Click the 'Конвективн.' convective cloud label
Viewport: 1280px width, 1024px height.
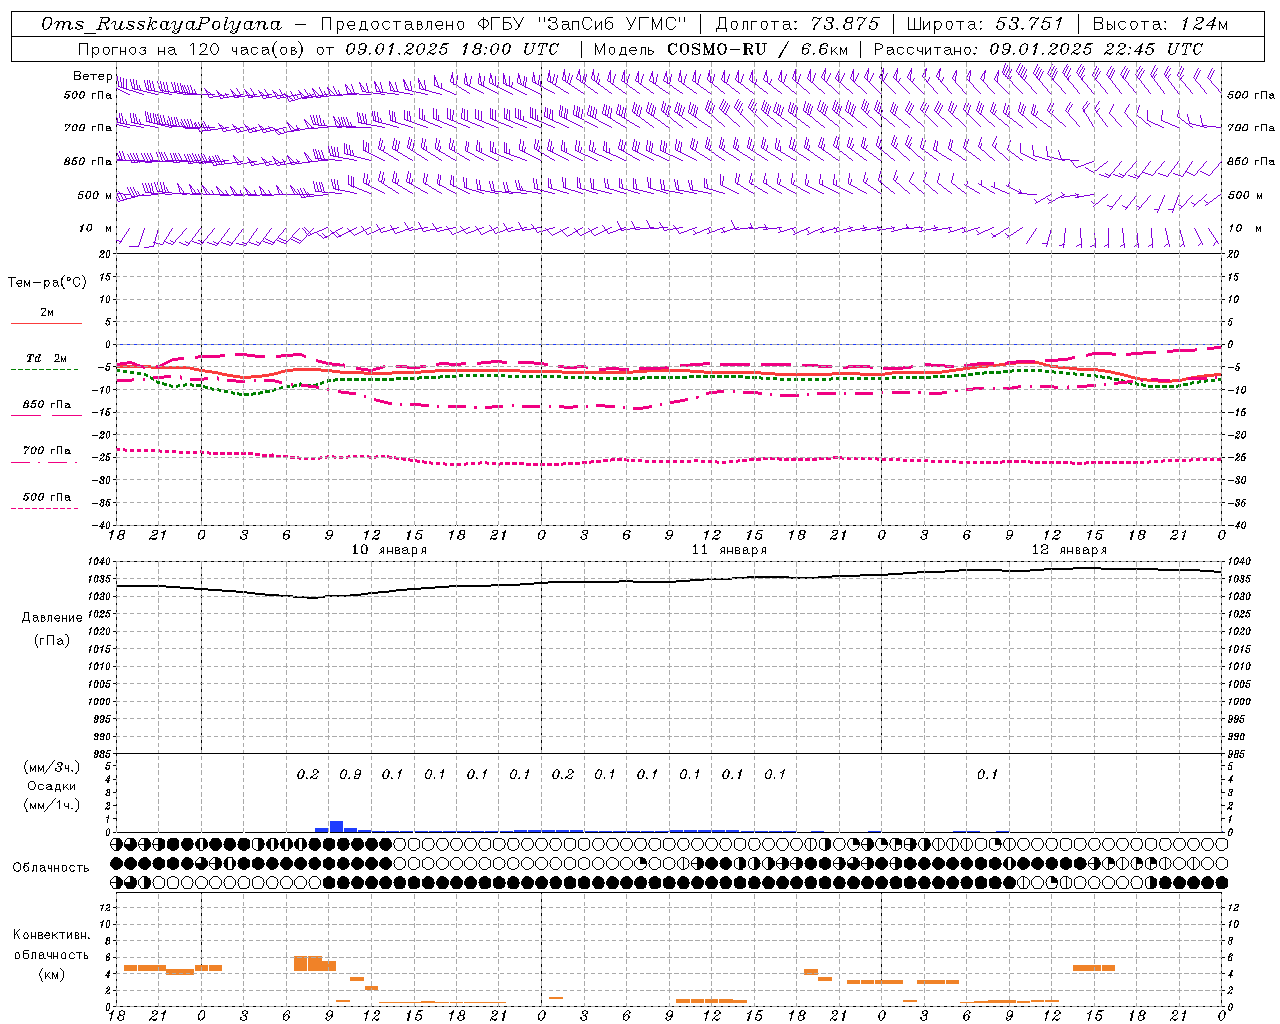(x=52, y=935)
